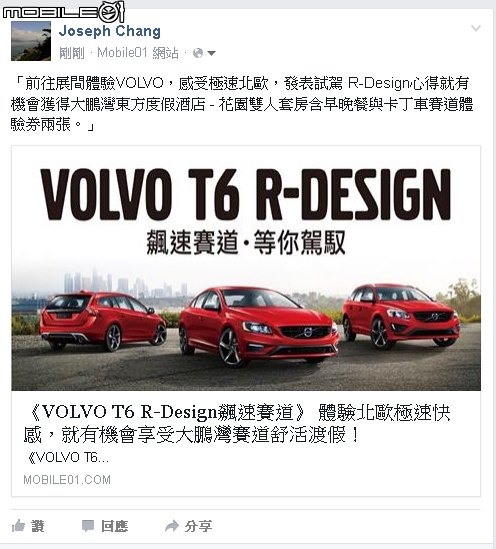This screenshot has height=549, width=496.
Task: Click the 讚 like label
Action: tap(38, 526)
